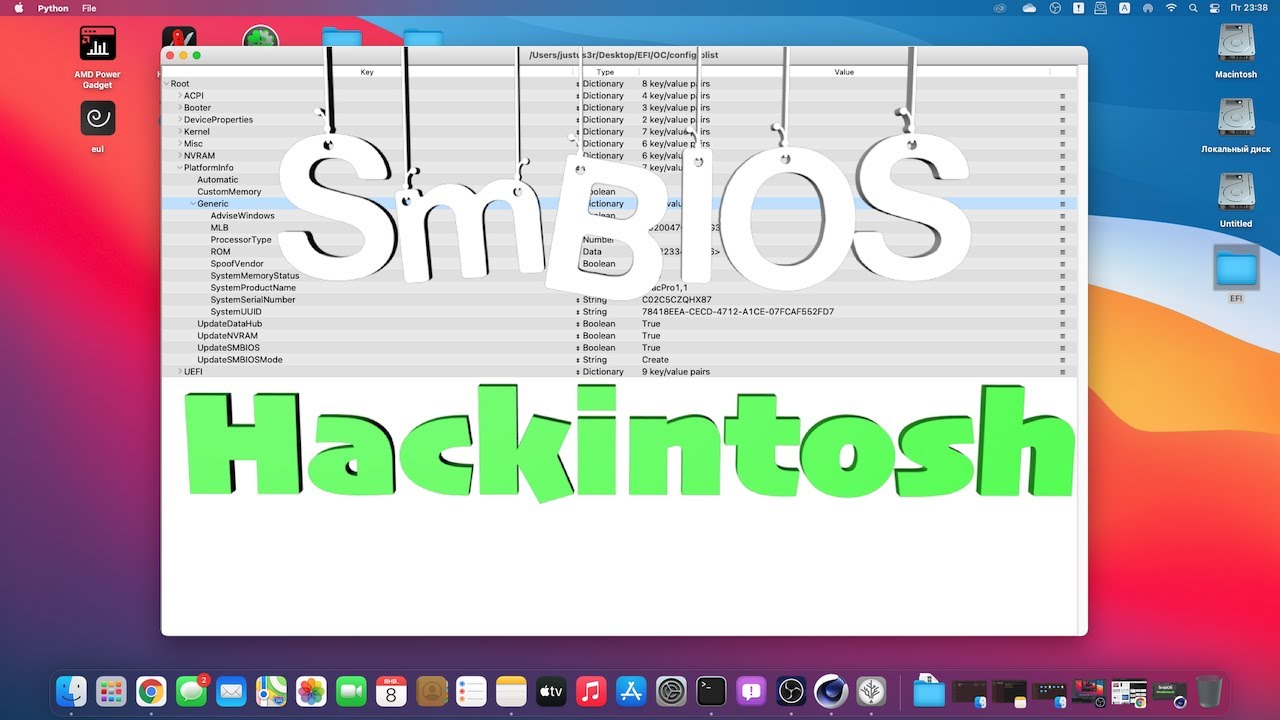Select the SystemSerialNumber value C02C5CZQHX87
The height and width of the screenshot is (720, 1280).
pos(677,300)
